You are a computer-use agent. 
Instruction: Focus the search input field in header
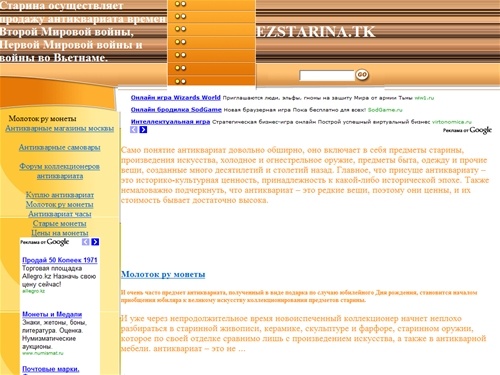[x=327, y=75]
